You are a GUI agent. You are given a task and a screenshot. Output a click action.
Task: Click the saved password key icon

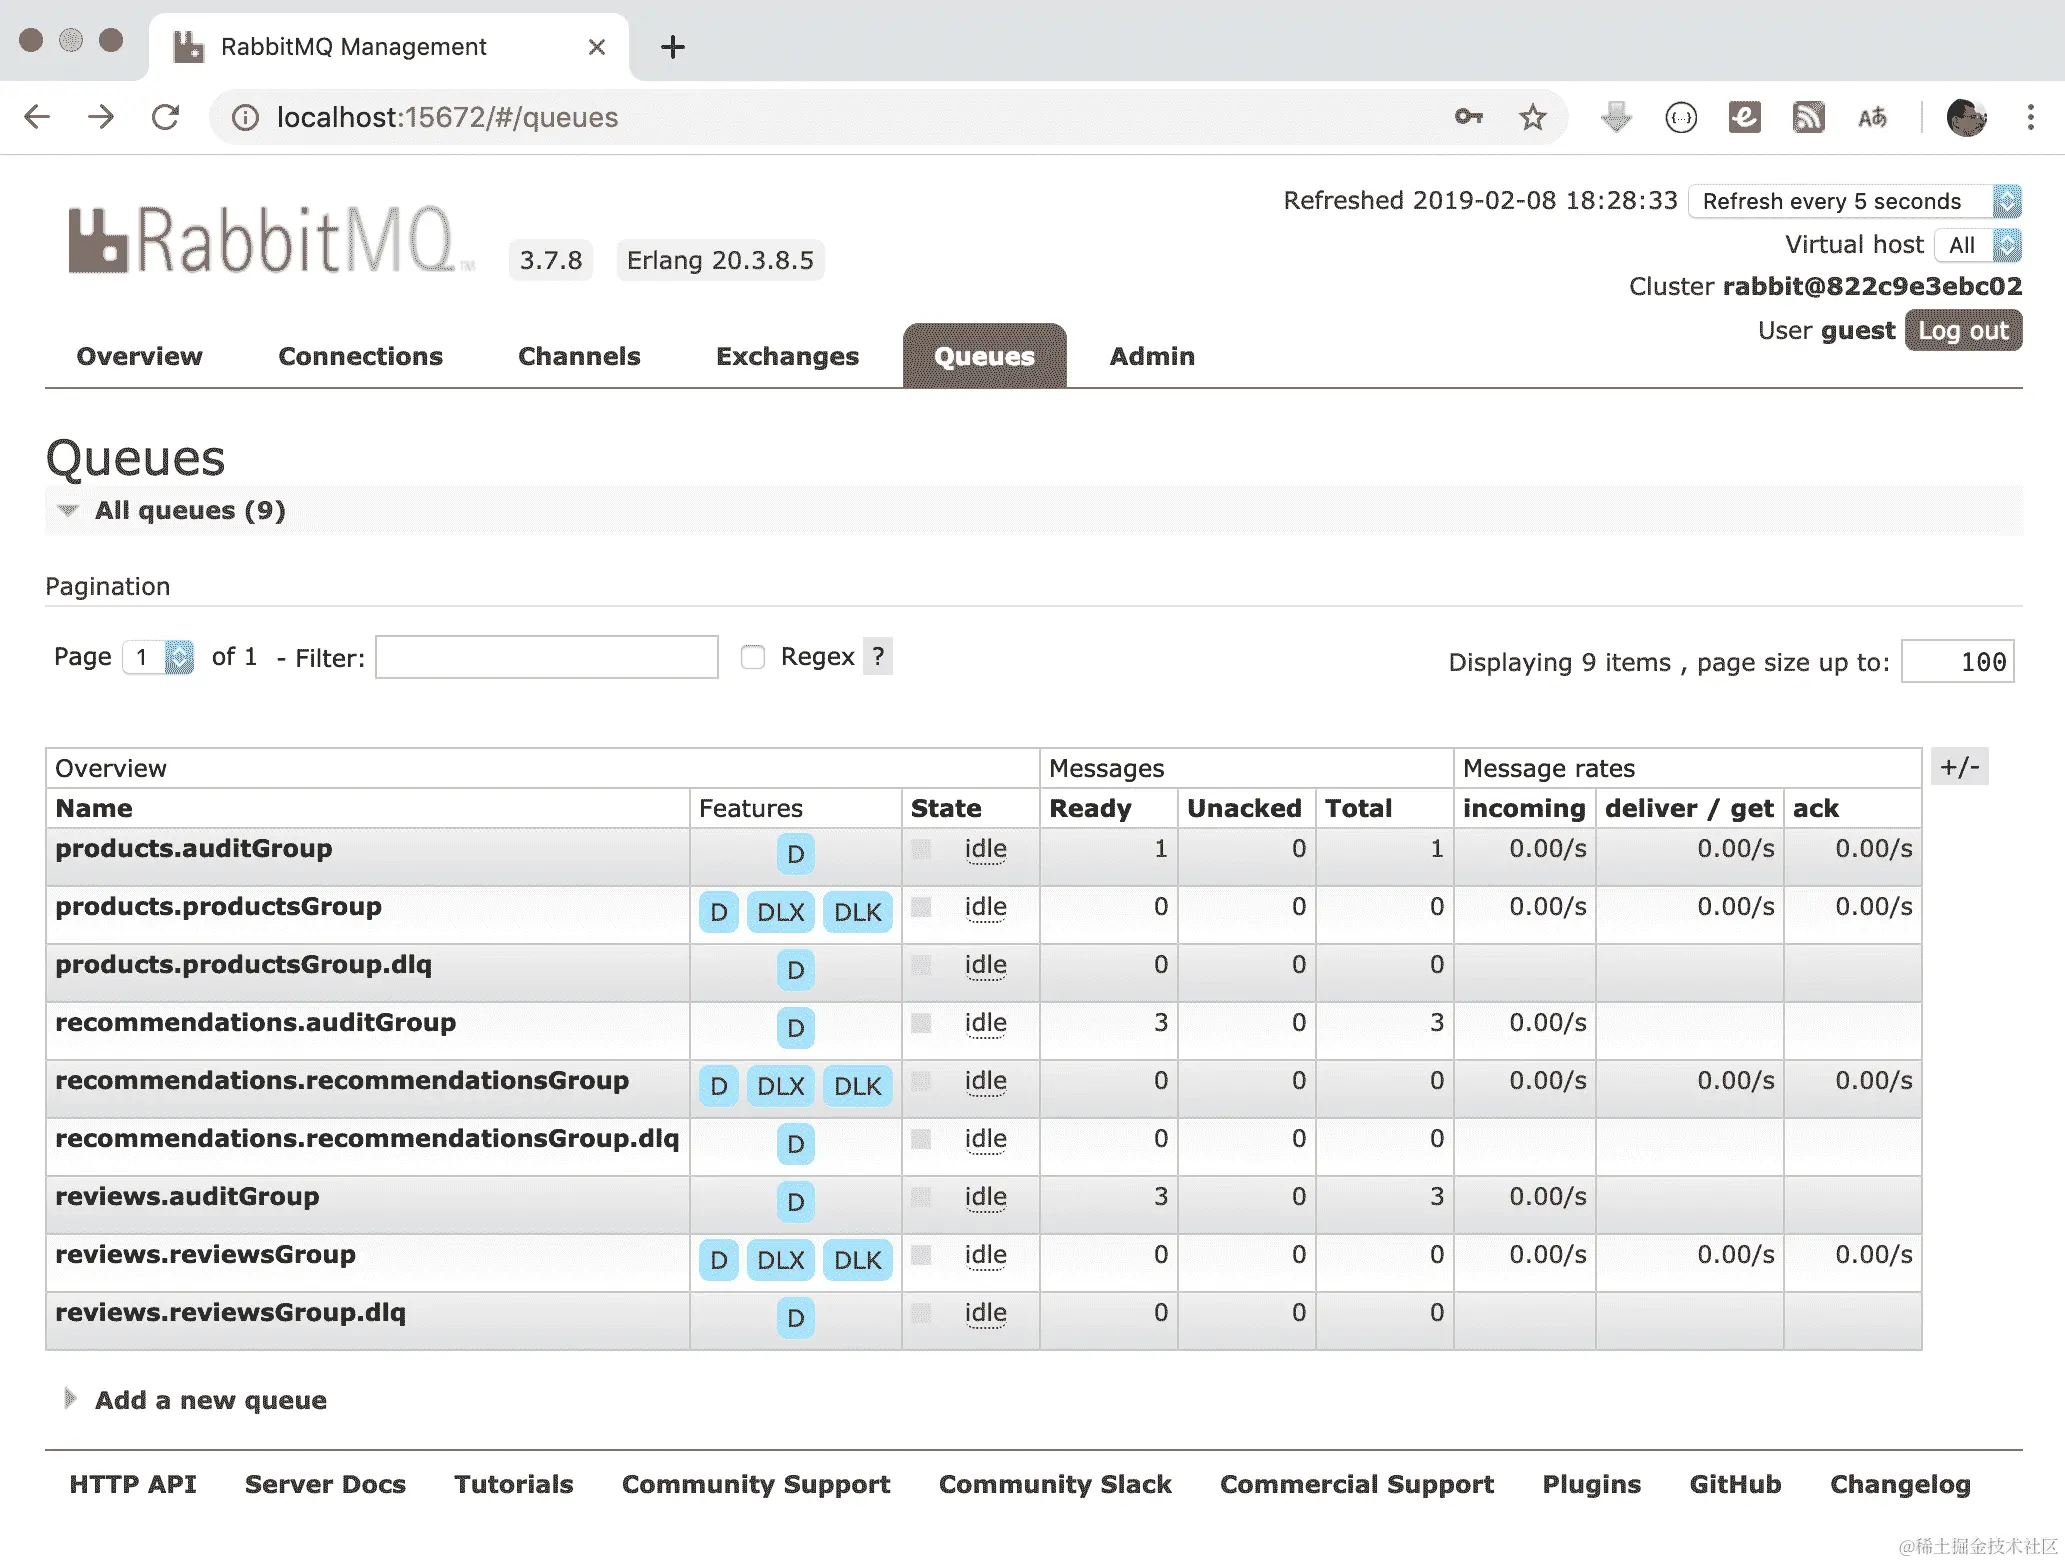tap(1468, 118)
